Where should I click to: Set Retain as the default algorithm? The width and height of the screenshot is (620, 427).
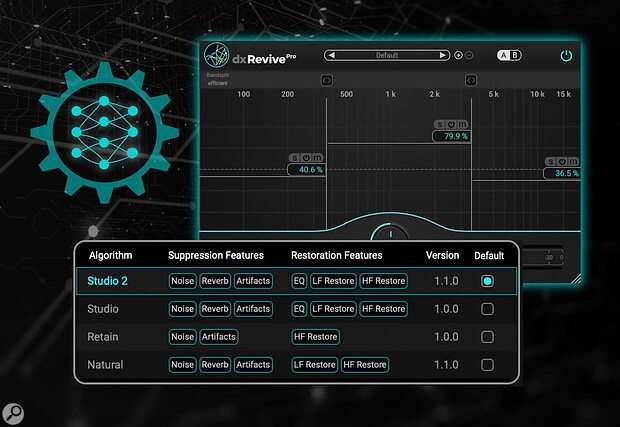(x=487, y=337)
